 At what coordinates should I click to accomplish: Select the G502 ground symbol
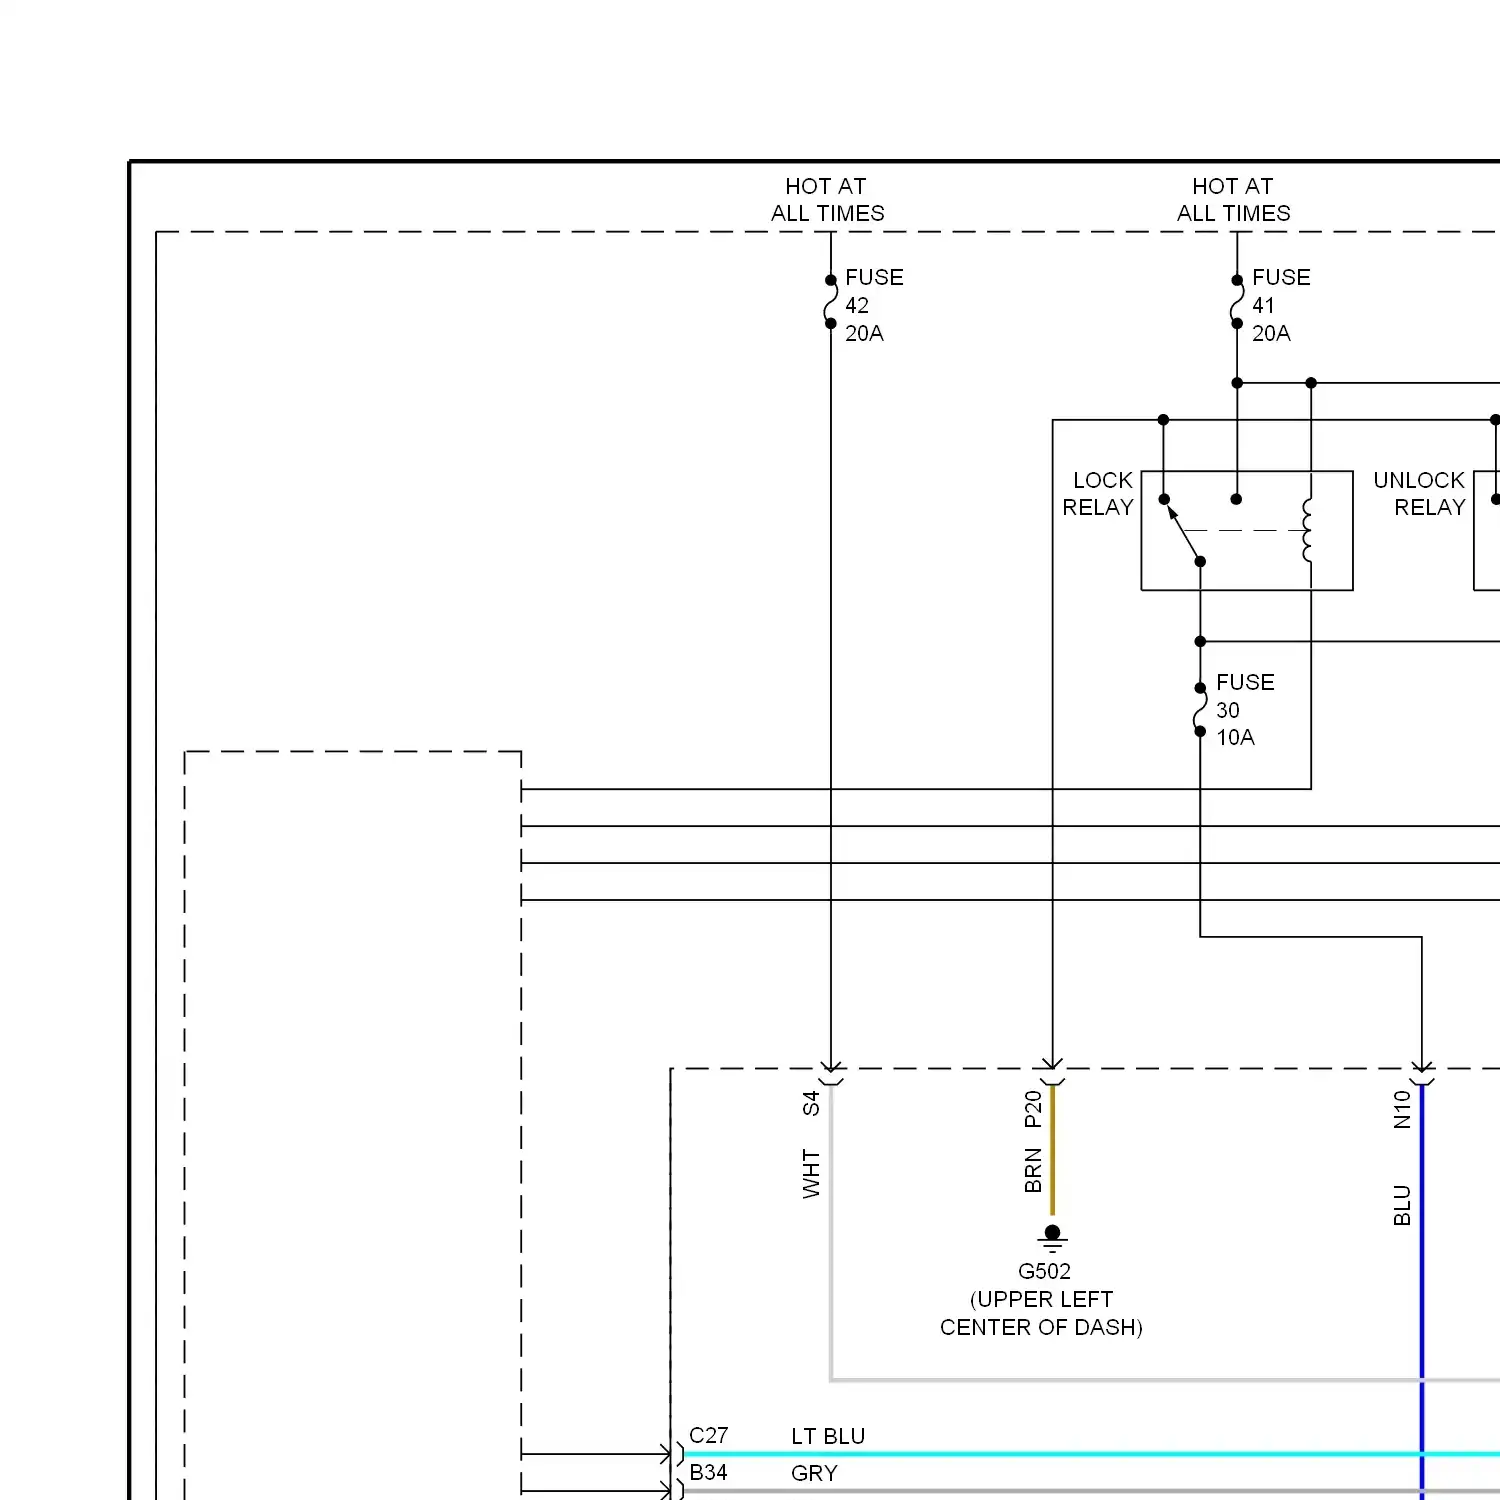[1052, 1239]
